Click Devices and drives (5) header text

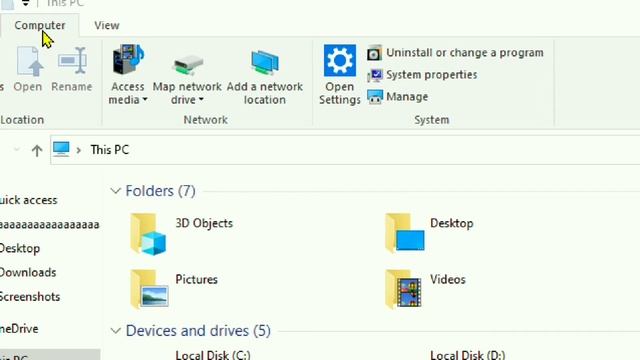198,331
